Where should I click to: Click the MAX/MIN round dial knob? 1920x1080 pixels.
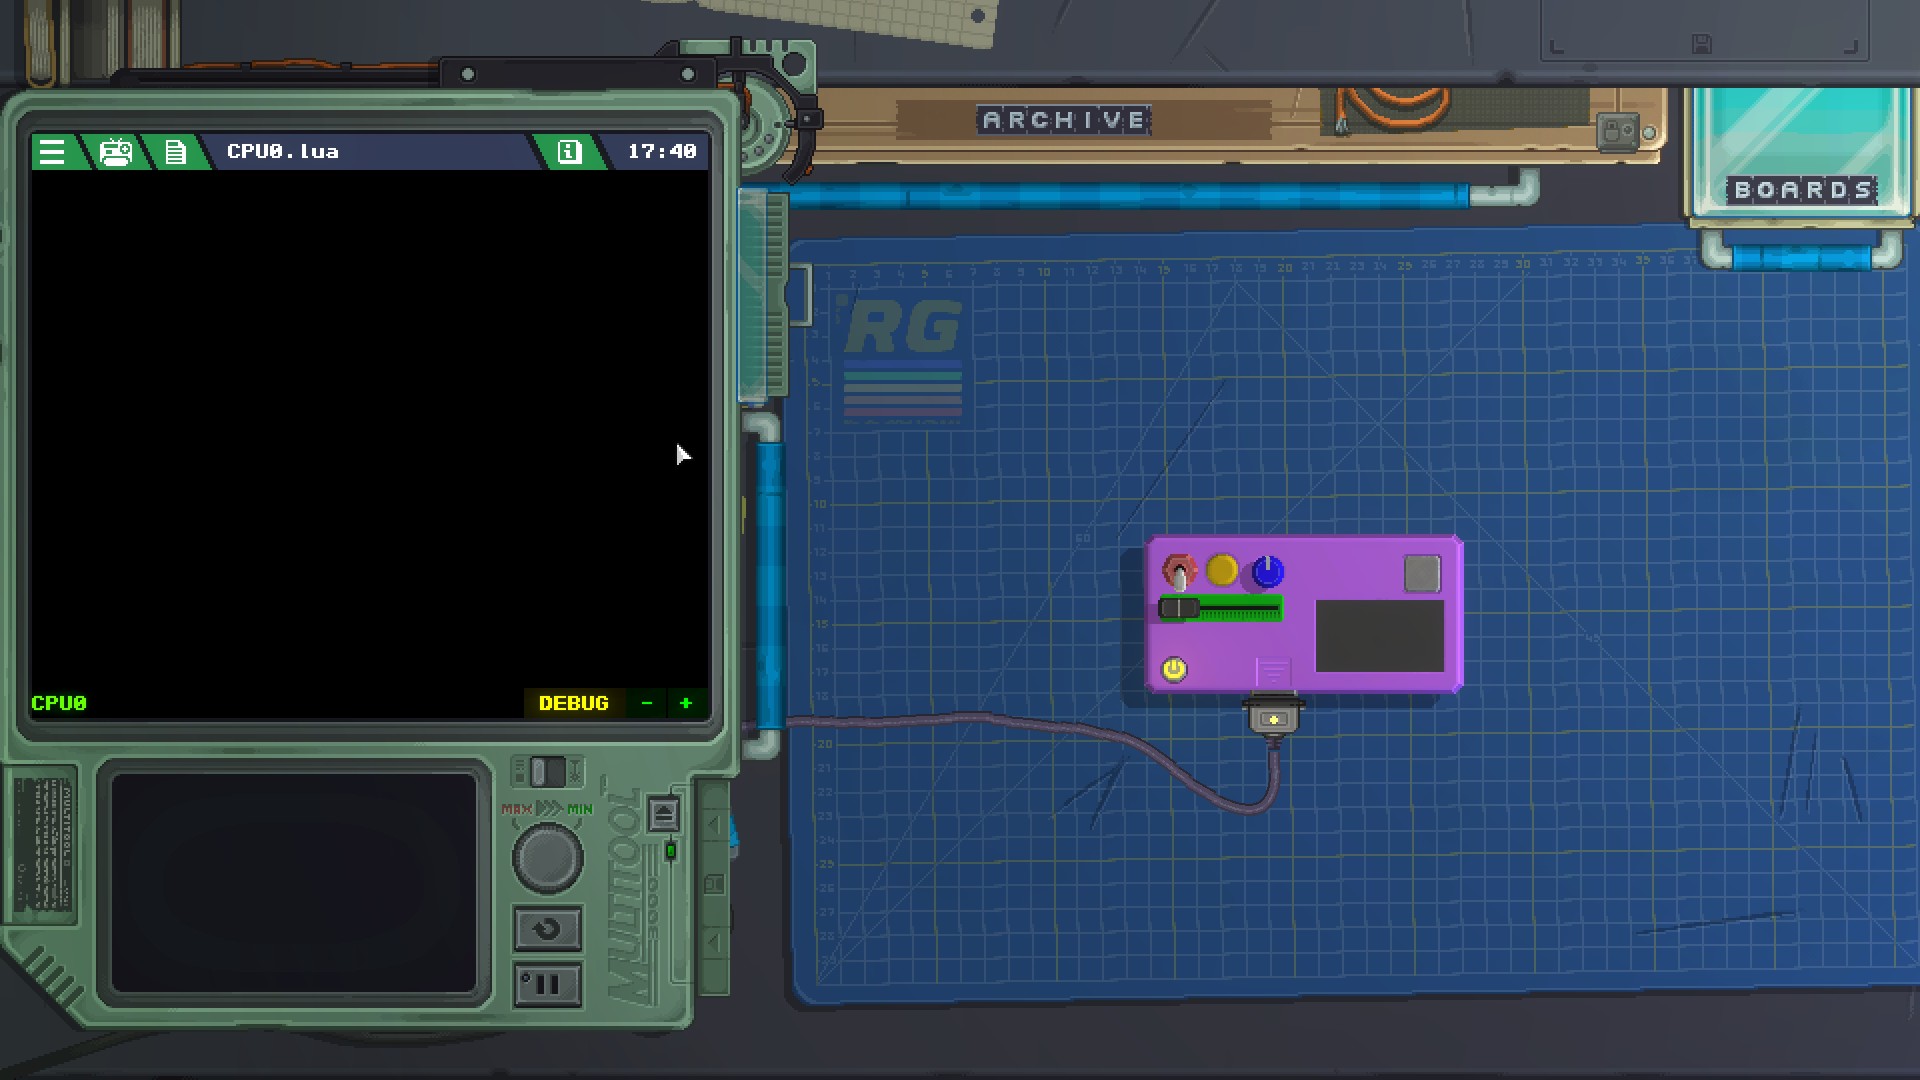(x=547, y=858)
